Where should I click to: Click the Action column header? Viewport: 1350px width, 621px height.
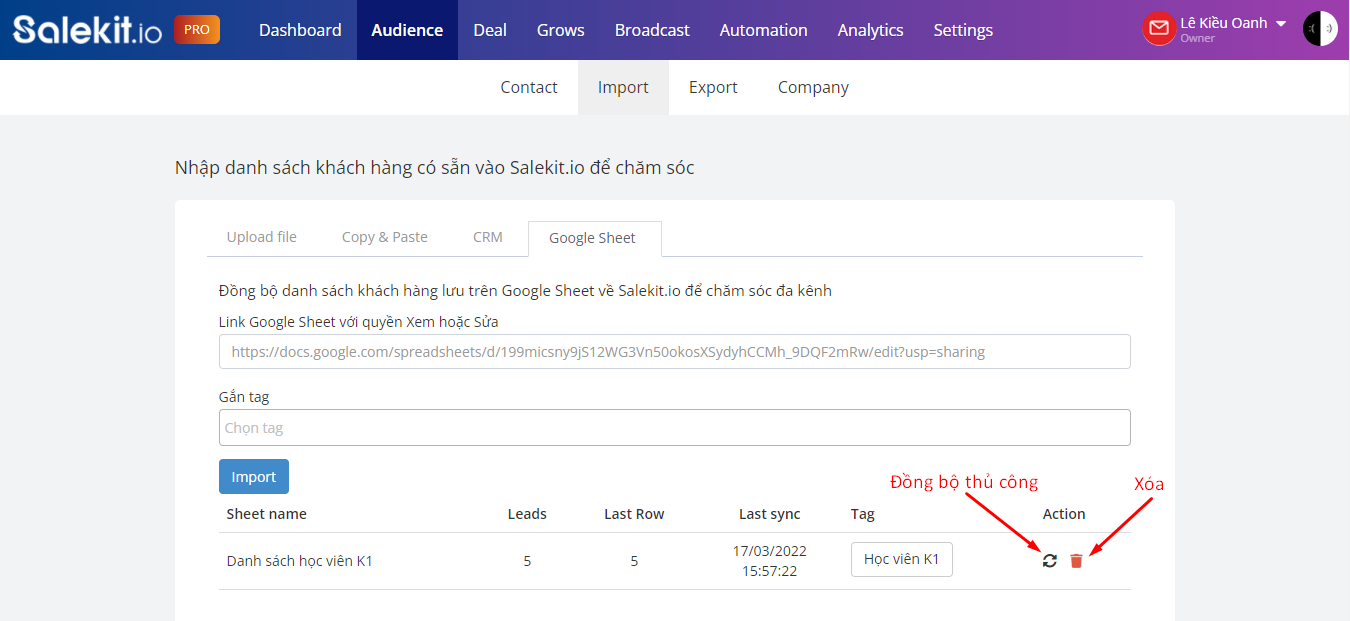(x=1064, y=514)
